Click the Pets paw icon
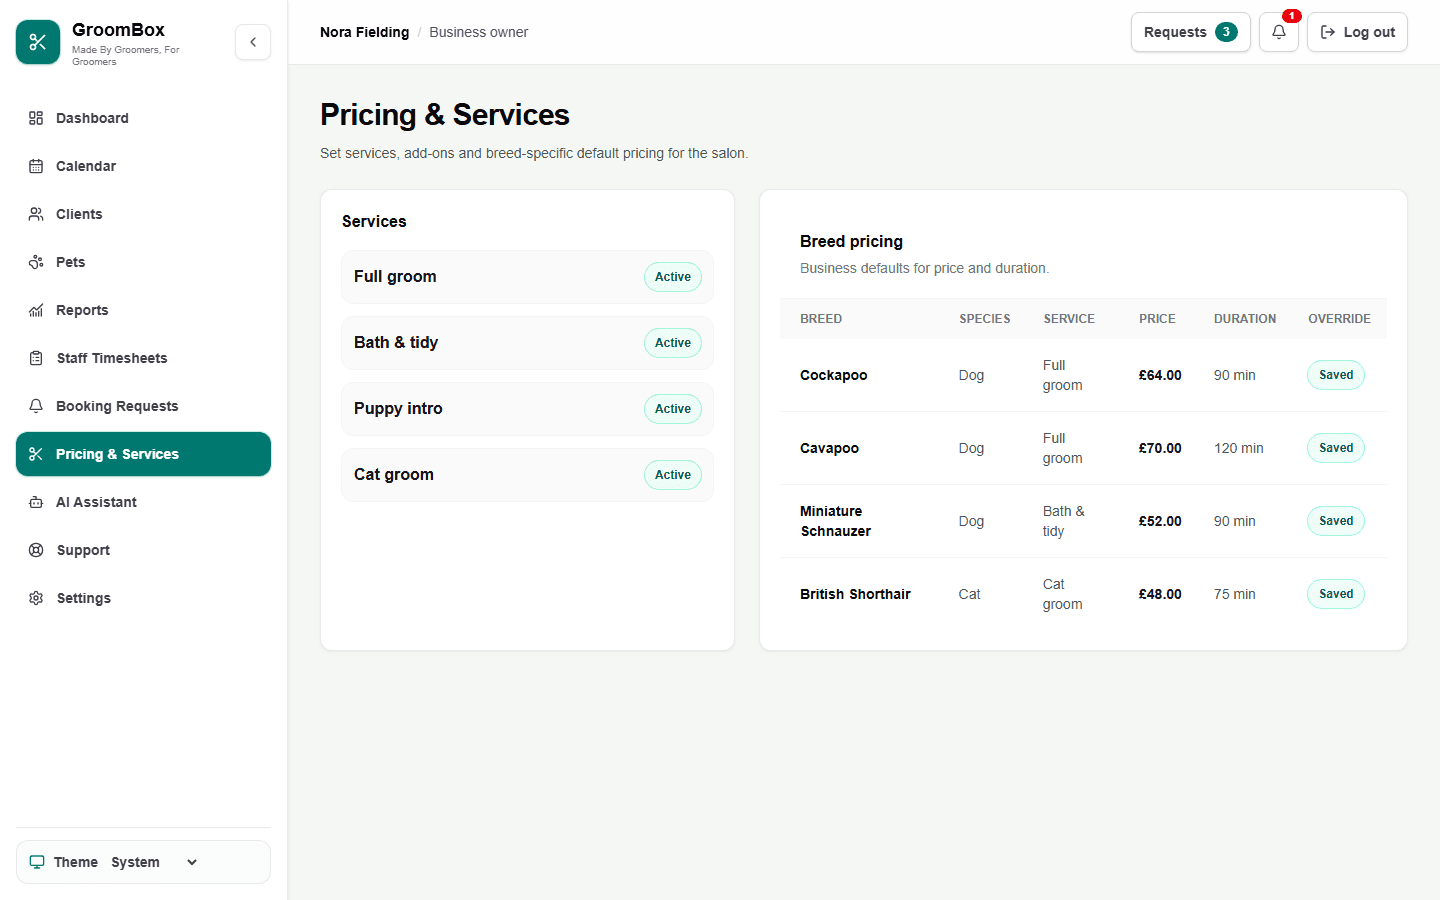This screenshot has height=900, width=1440. [36, 262]
